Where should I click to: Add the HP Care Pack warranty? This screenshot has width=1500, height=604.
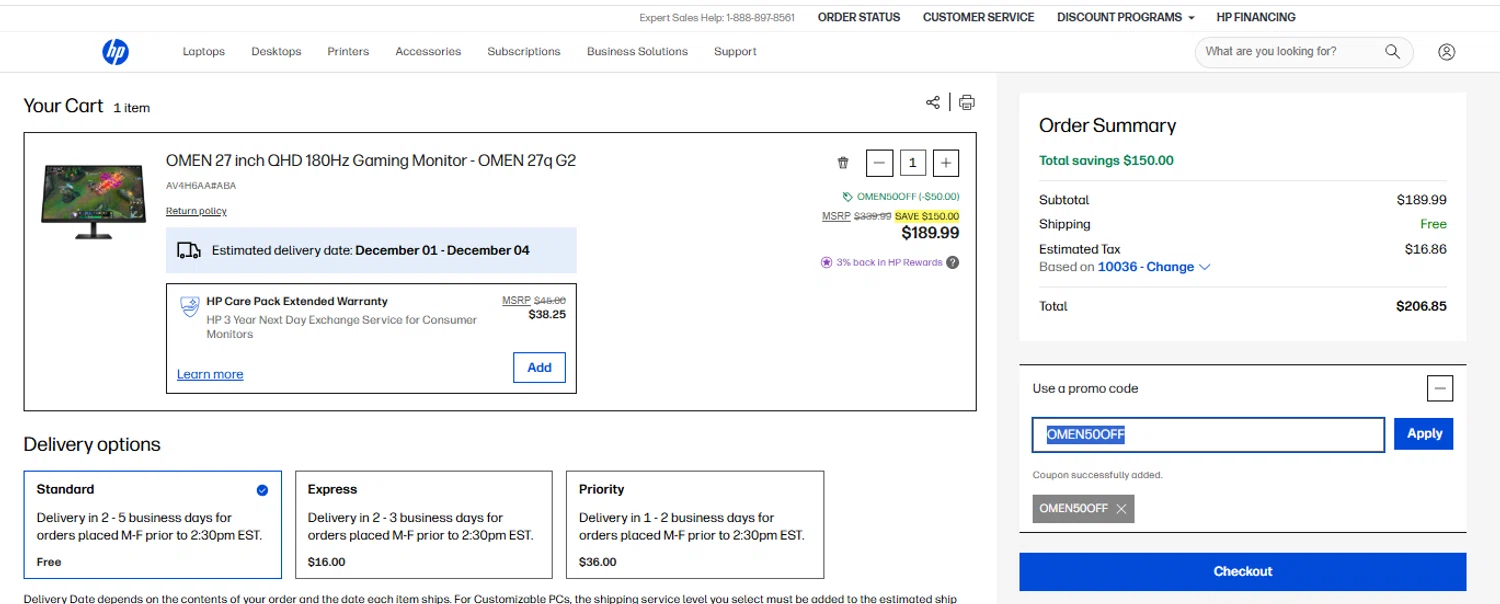pyautogui.click(x=540, y=367)
